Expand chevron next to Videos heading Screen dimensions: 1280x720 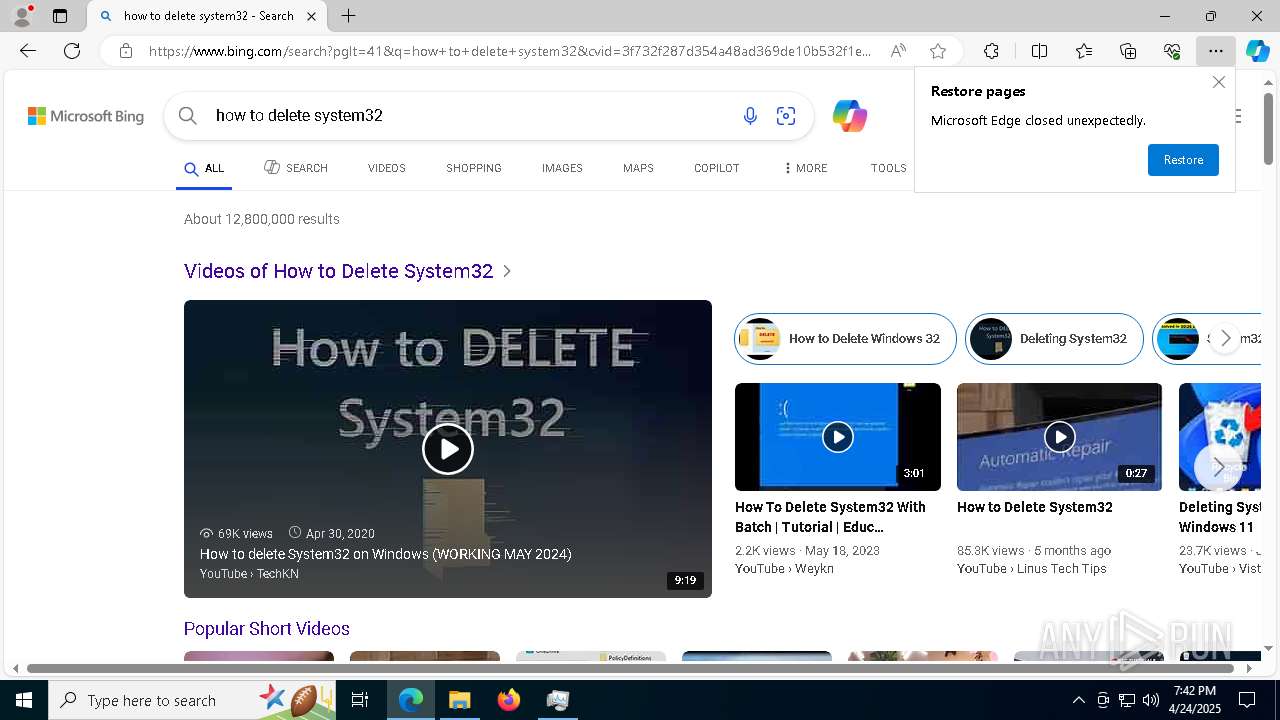tap(507, 271)
